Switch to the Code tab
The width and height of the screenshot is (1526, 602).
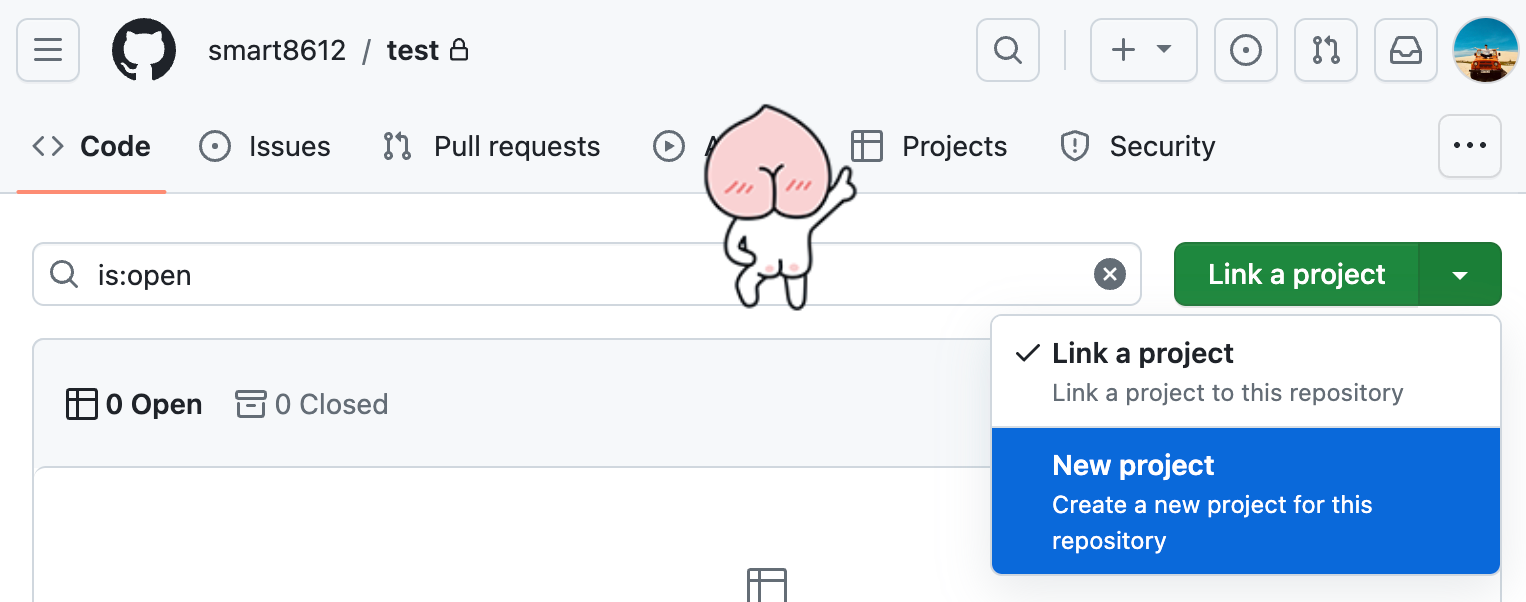click(91, 147)
